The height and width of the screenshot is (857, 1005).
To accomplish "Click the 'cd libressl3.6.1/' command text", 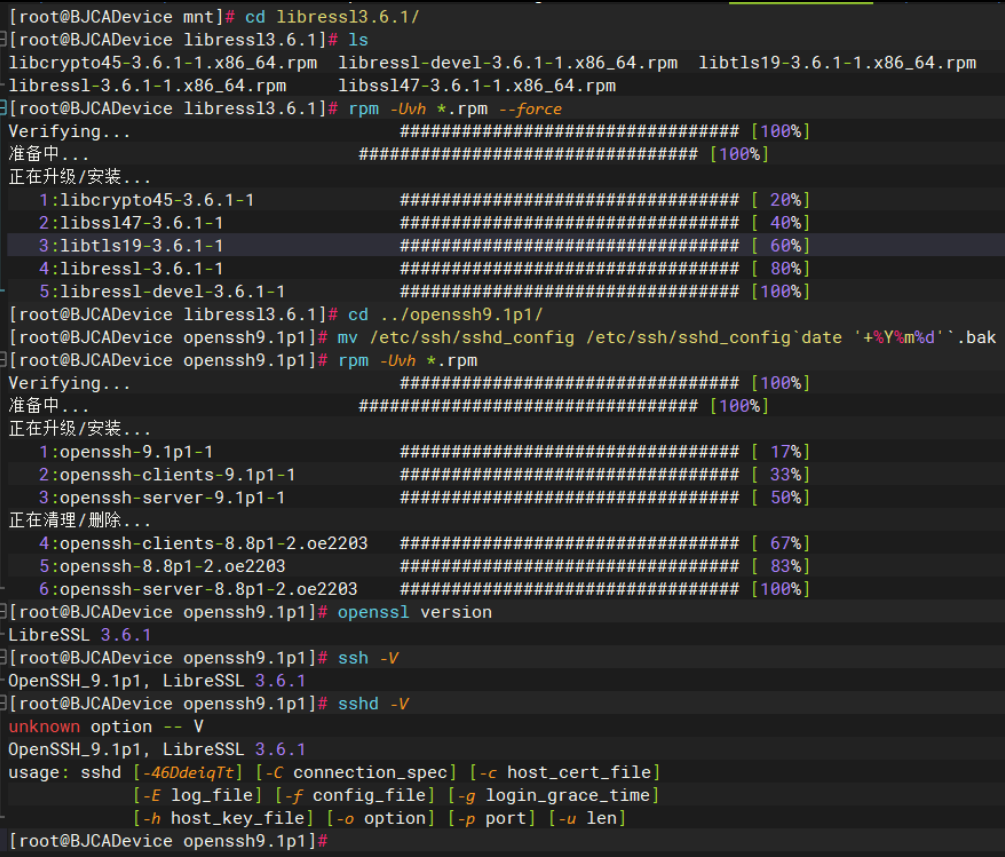I will (x=332, y=17).
